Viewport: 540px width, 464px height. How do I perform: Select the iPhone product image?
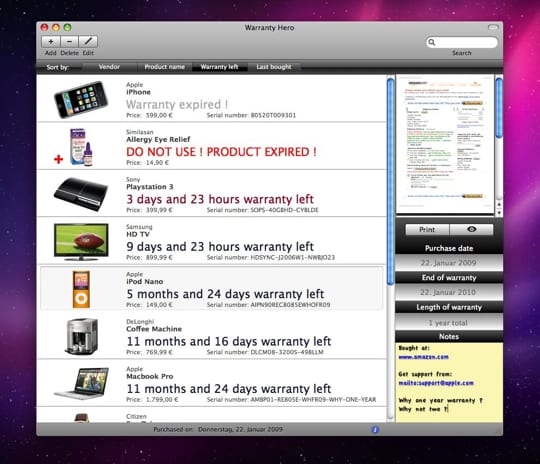(81, 99)
